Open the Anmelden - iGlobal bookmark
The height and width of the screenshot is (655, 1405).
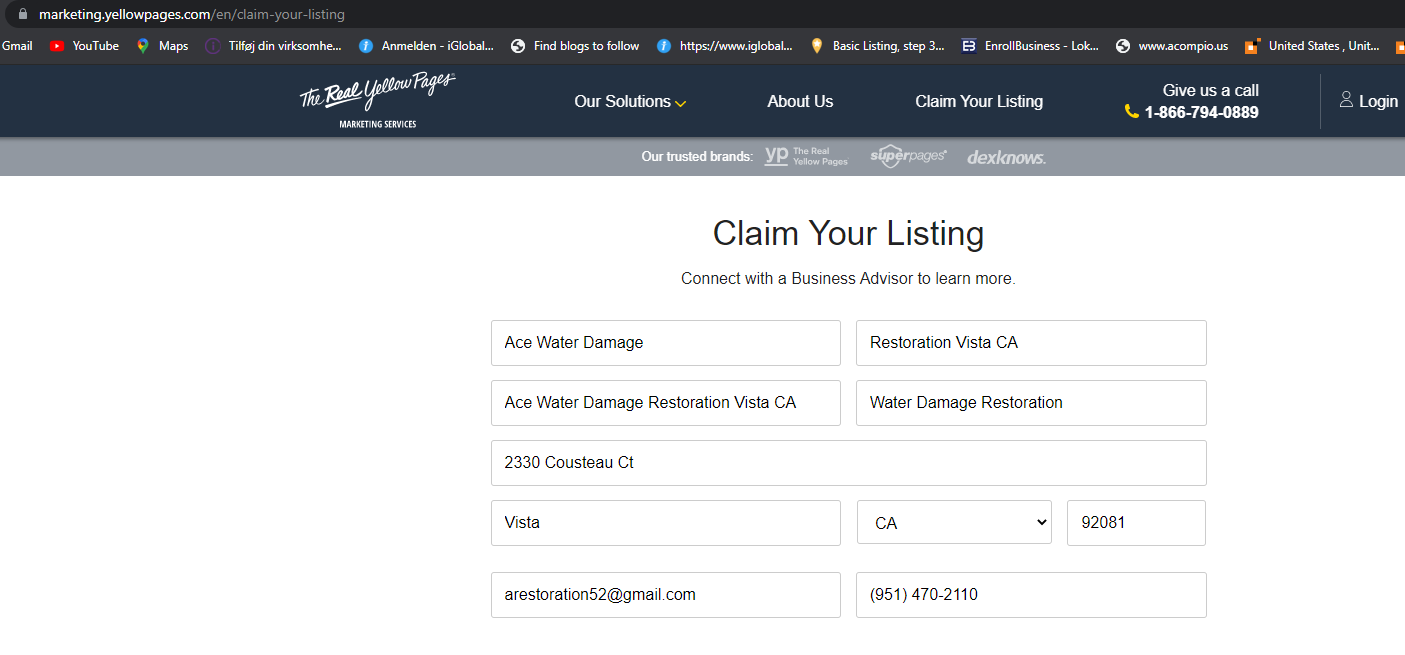coord(426,46)
